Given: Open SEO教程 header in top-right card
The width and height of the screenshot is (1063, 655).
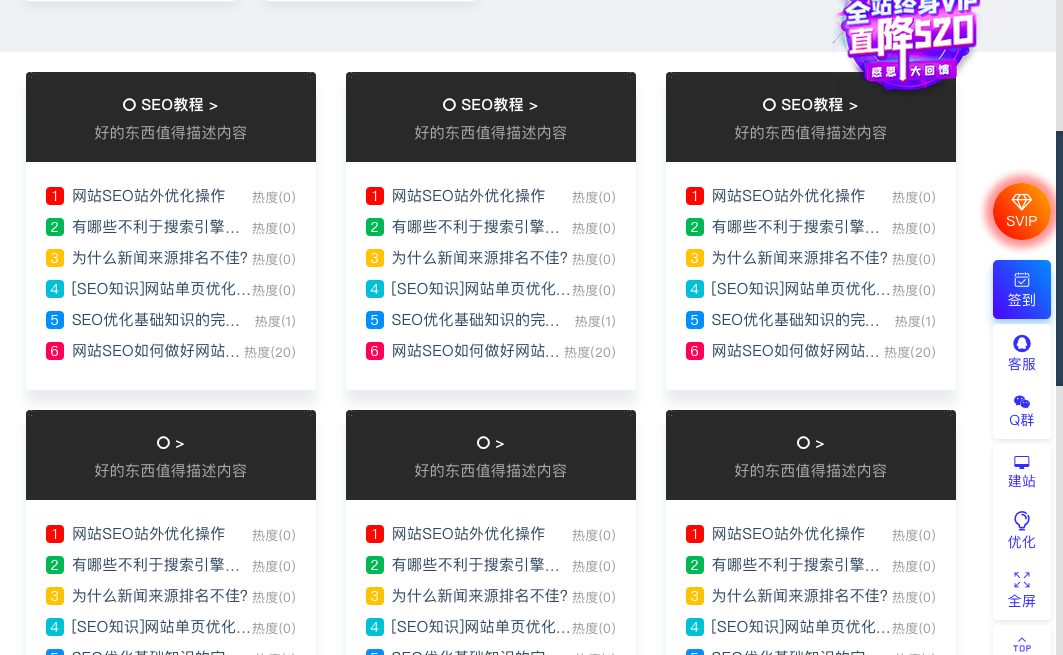Looking at the screenshot, I should tap(810, 105).
